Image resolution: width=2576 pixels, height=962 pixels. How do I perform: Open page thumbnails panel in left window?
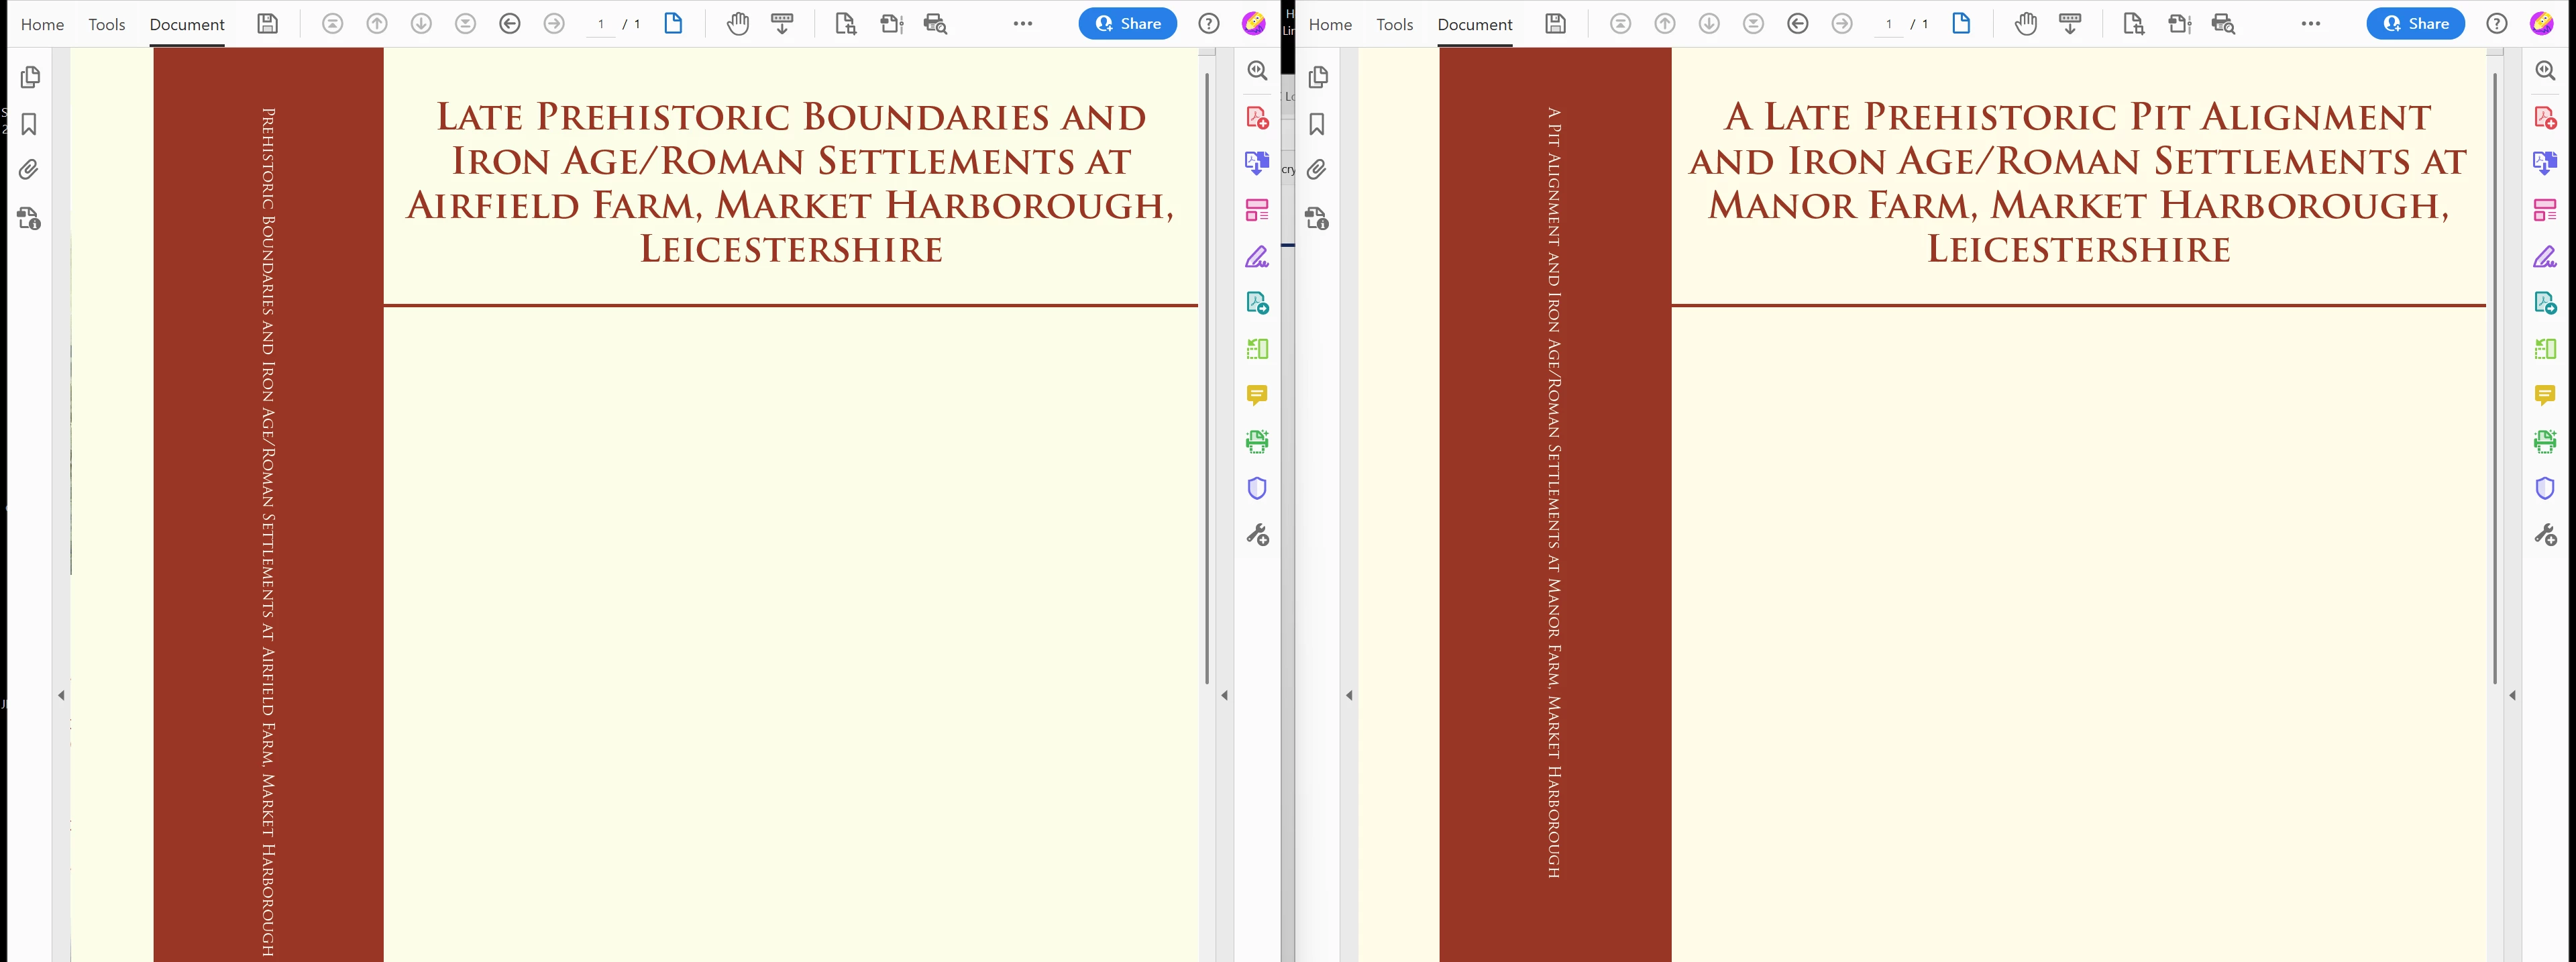click(x=30, y=77)
